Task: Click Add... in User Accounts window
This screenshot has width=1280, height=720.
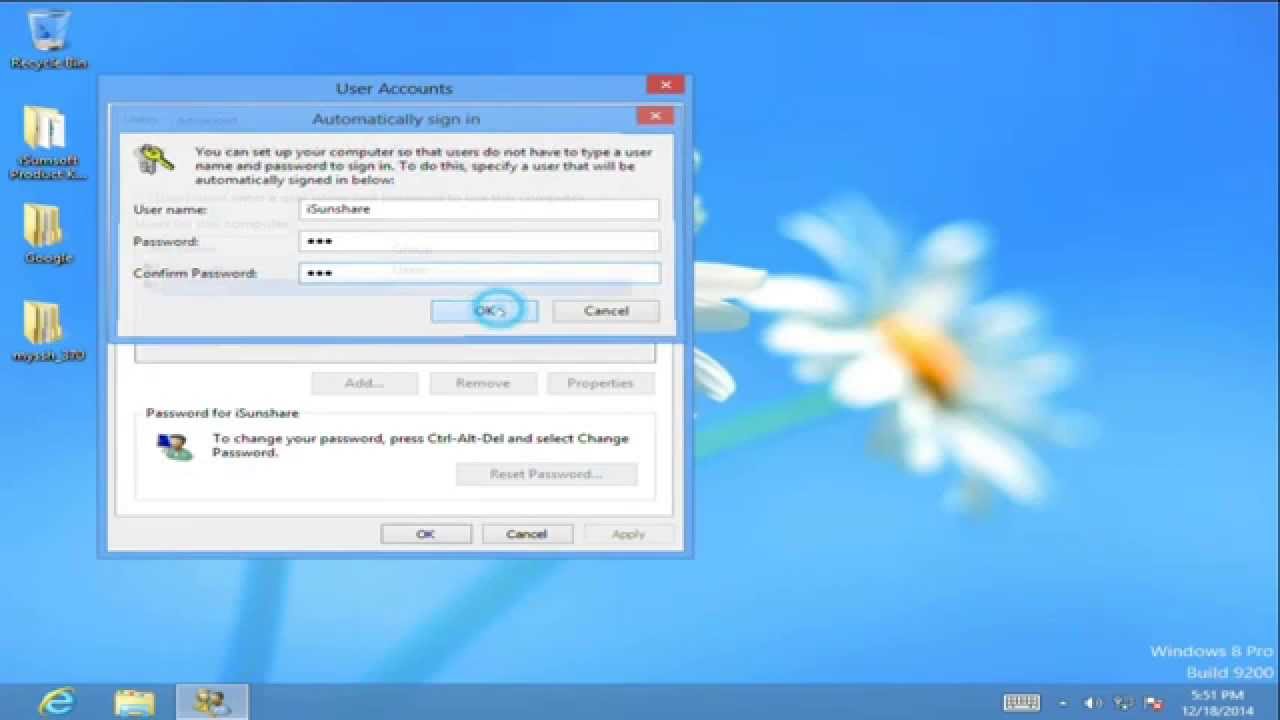Action: (364, 383)
